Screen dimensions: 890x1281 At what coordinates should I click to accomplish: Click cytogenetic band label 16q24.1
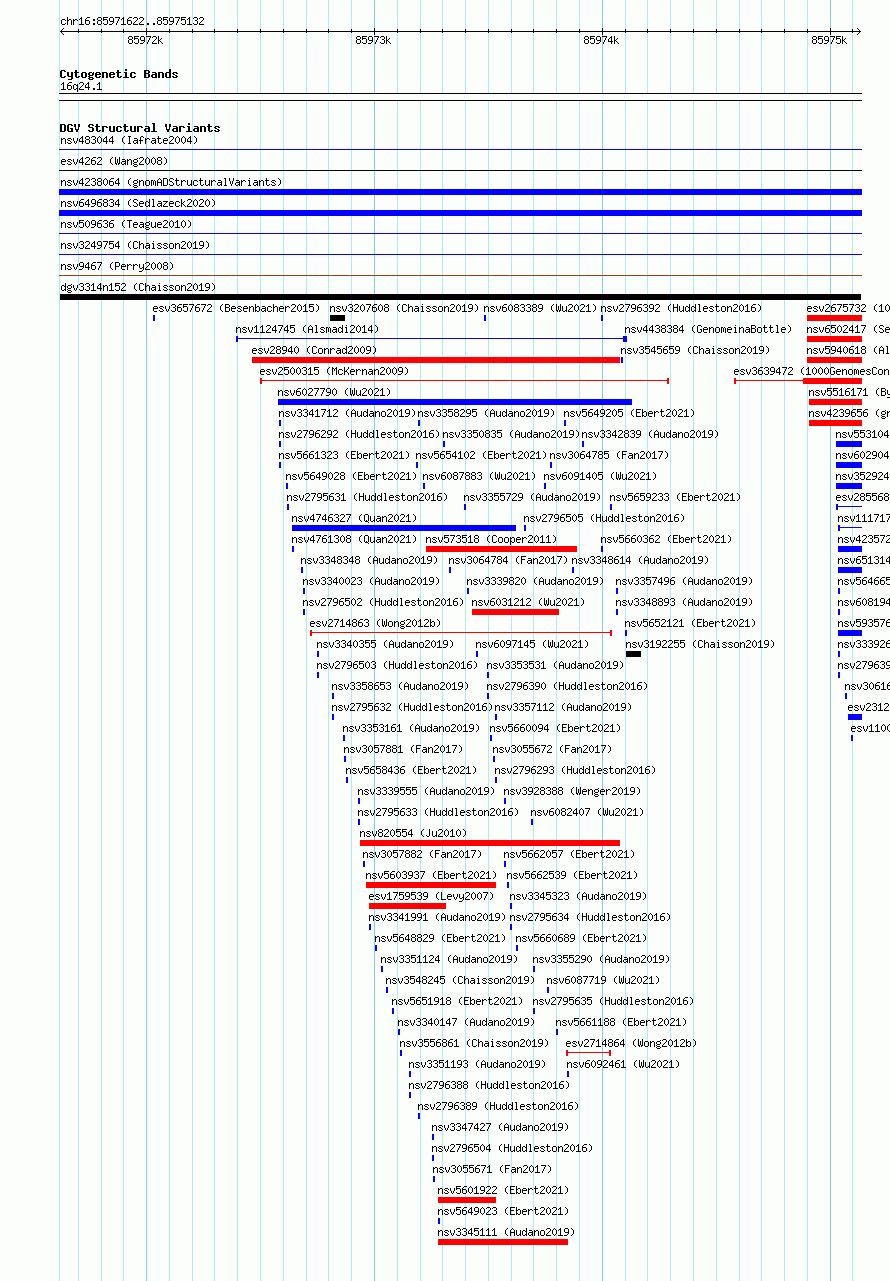[81, 86]
